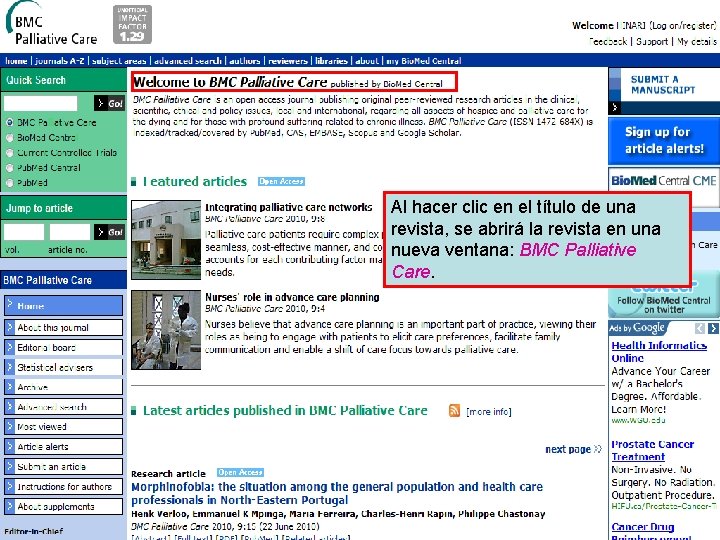Click the next arrow in Ads by Google
This screenshot has height=540, width=720.
pyautogui.click(x=713, y=328)
